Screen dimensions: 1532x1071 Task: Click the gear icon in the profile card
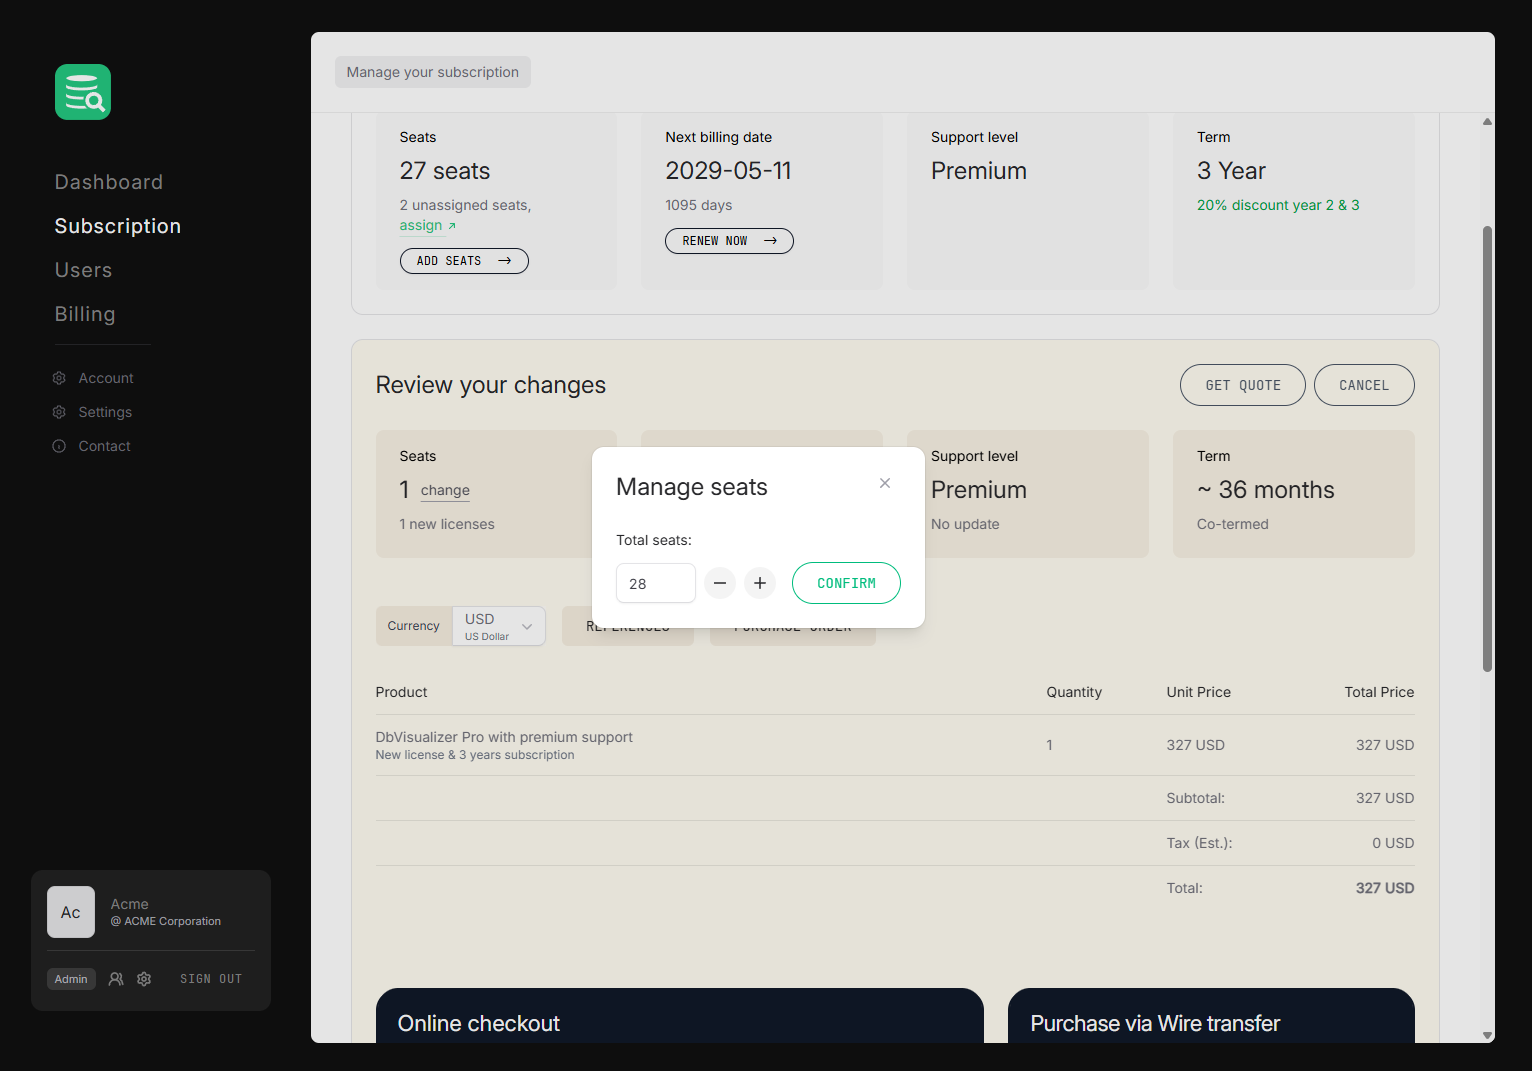click(144, 979)
